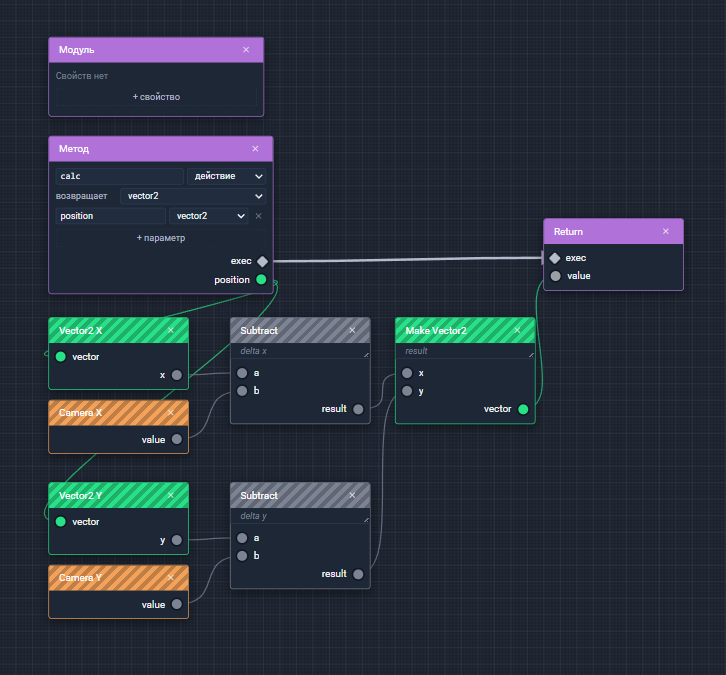This screenshot has width=726, height=675.
Task: Close the Метод node
Action: (x=255, y=149)
